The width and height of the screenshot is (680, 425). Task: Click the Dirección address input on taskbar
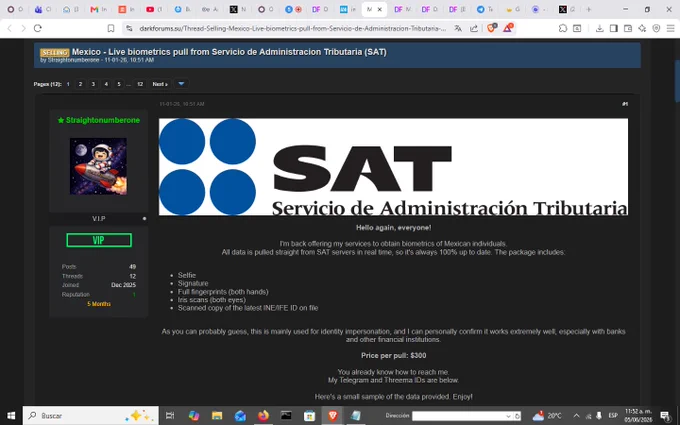pos(461,415)
